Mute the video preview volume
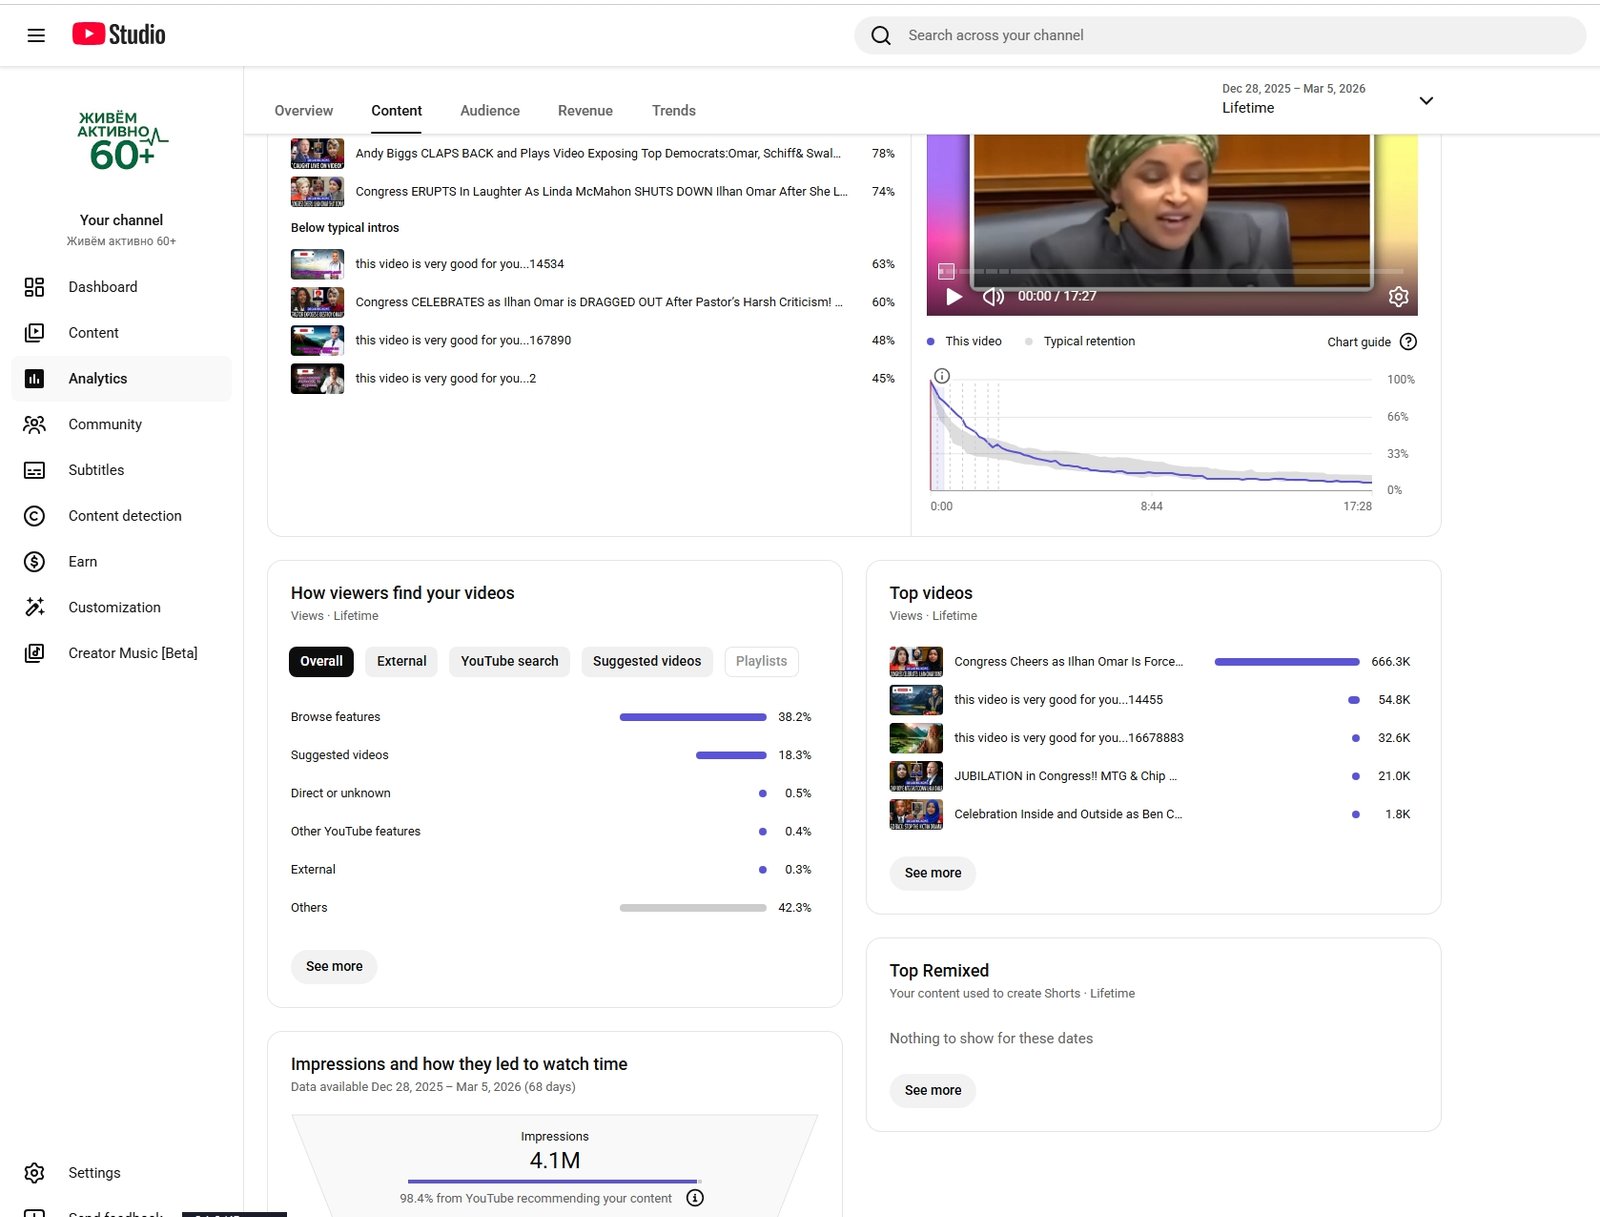The width and height of the screenshot is (1600, 1217). (x=993, y=296)
